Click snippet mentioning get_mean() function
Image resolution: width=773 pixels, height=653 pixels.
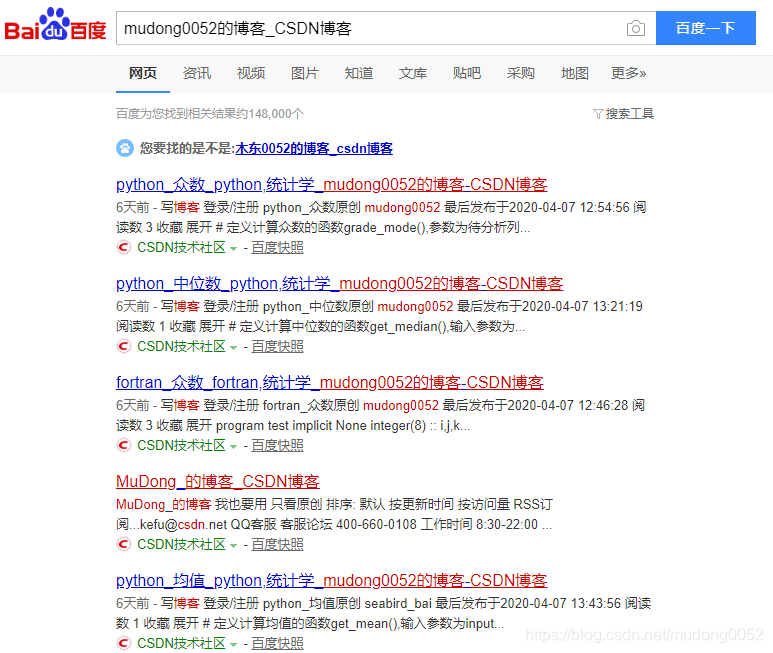point(384,614)
